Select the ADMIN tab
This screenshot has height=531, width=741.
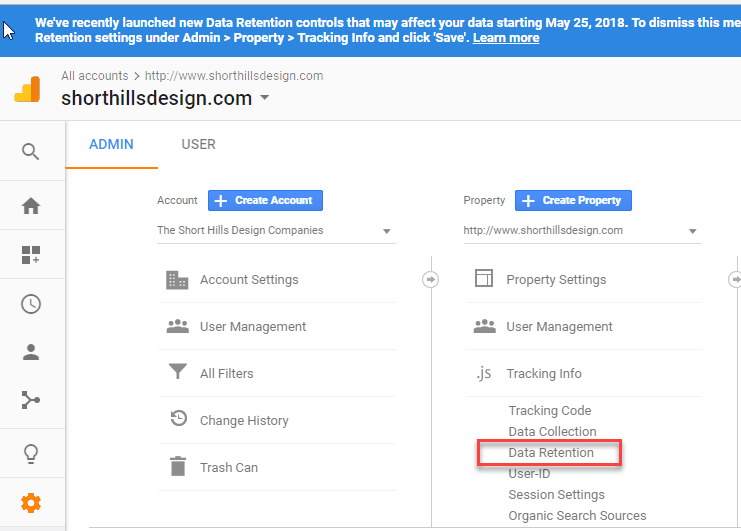coord(111,144)
